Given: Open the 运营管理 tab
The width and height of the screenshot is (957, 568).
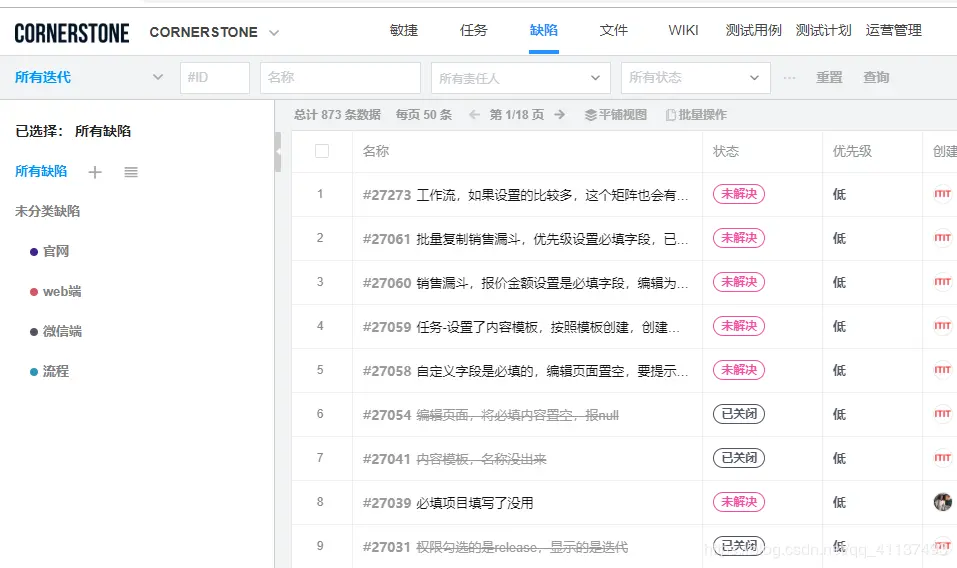Looking at the screenshot, I should click(x=894, y=31).
